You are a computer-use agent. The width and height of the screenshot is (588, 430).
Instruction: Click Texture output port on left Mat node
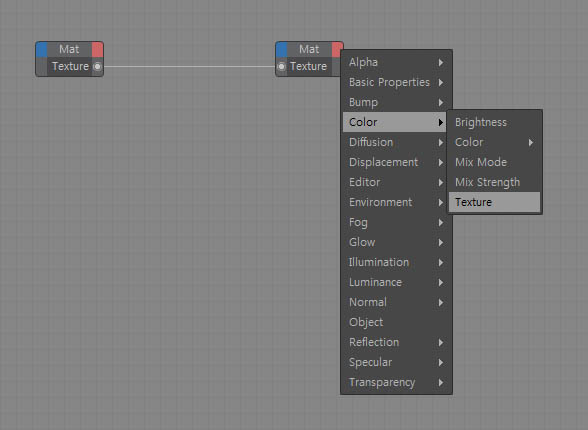pyautogui.click(x=97, y=67)
